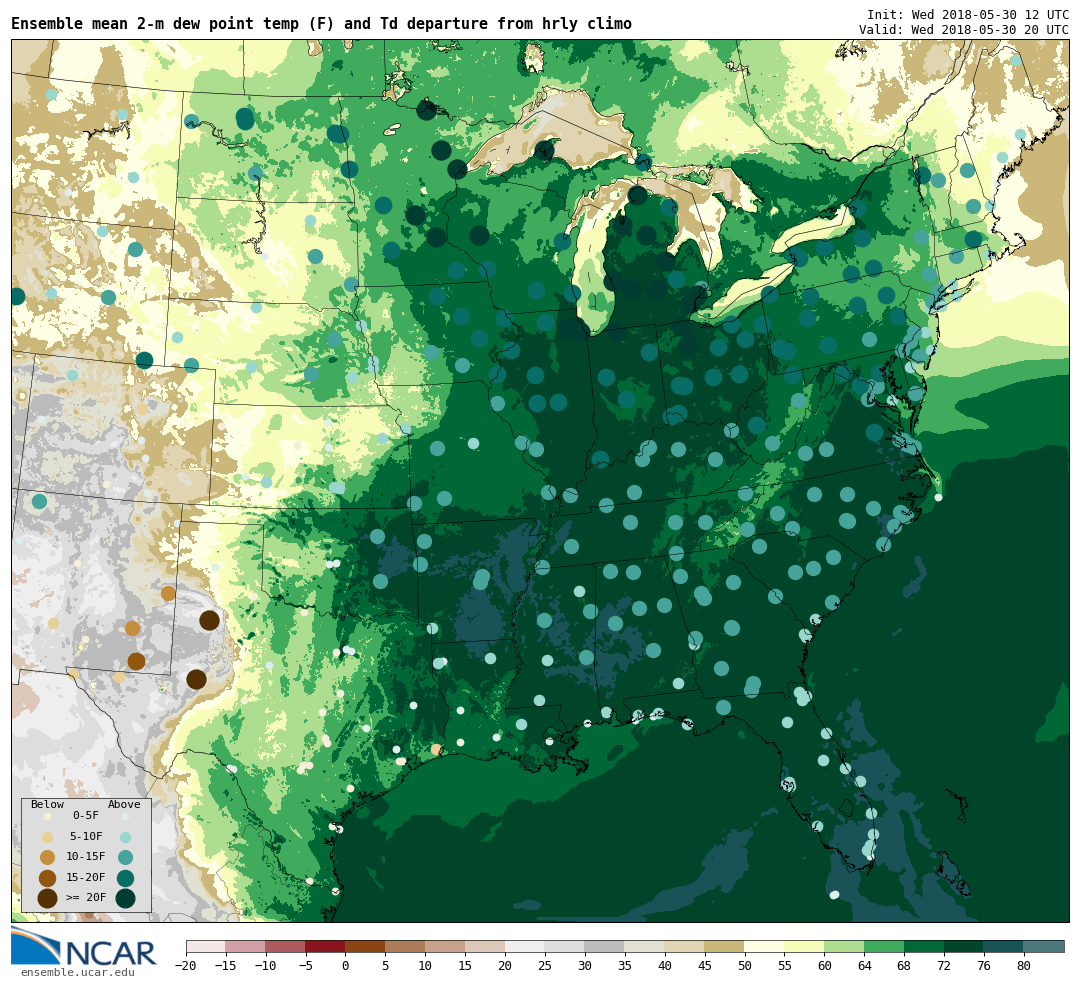This screenshot has width=1080, height=985.
Task: Open the ensemble.ucar.edu link text
Action: coord(78,972)
